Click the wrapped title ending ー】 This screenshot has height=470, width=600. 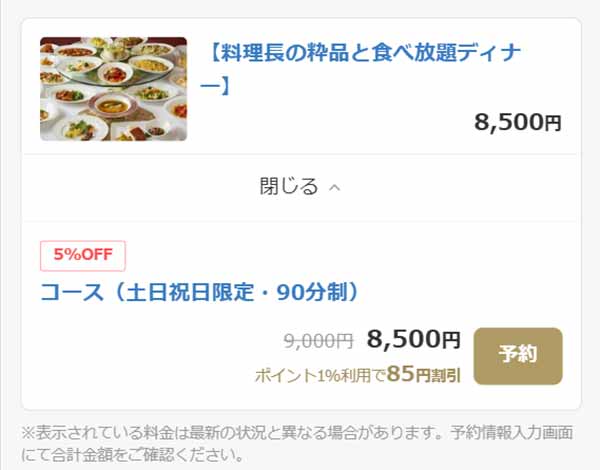[x=215, y=86]
